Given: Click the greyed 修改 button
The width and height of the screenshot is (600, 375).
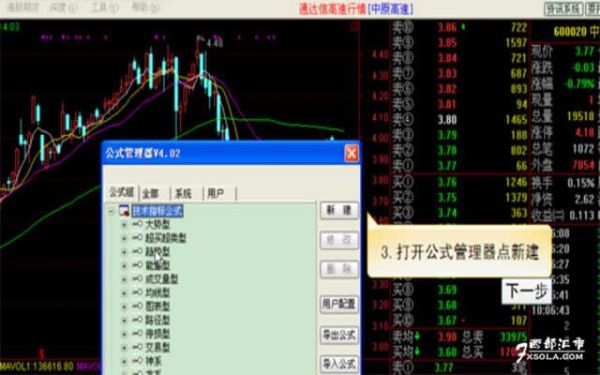Looking at the screenshot, I should [339, 240].
